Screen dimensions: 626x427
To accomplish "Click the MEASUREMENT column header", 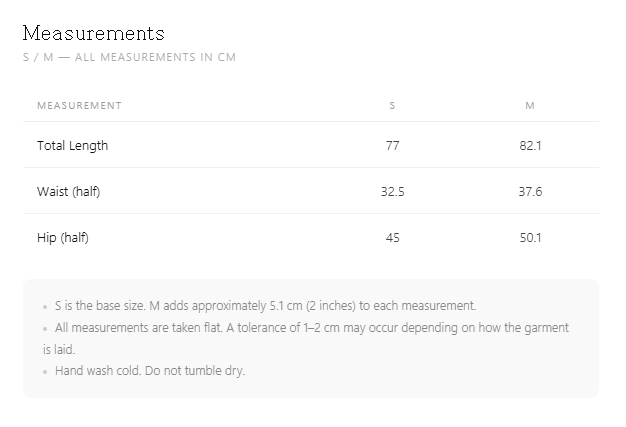I will 79,106.
